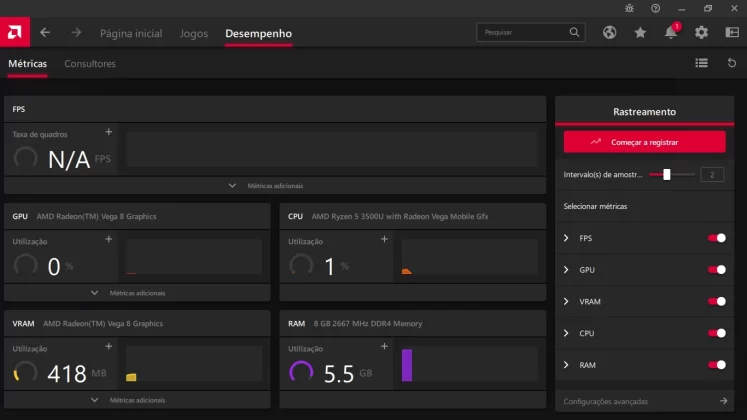Viewport: 747px width, 420px height.
Task: Restore the window size
Action: pos(708,8)
